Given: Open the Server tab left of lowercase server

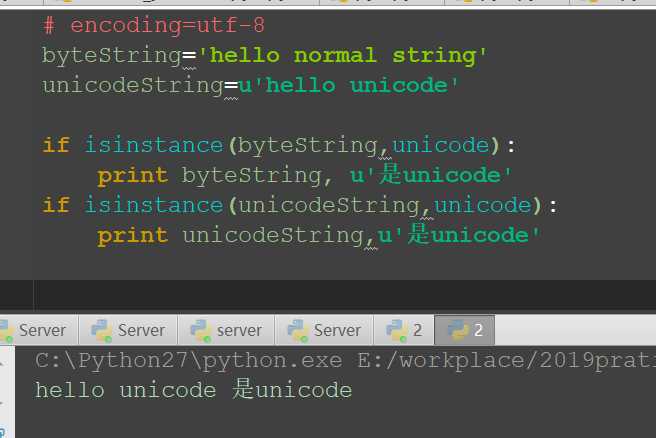Looking at the screenshot, I should coord(128,330).
